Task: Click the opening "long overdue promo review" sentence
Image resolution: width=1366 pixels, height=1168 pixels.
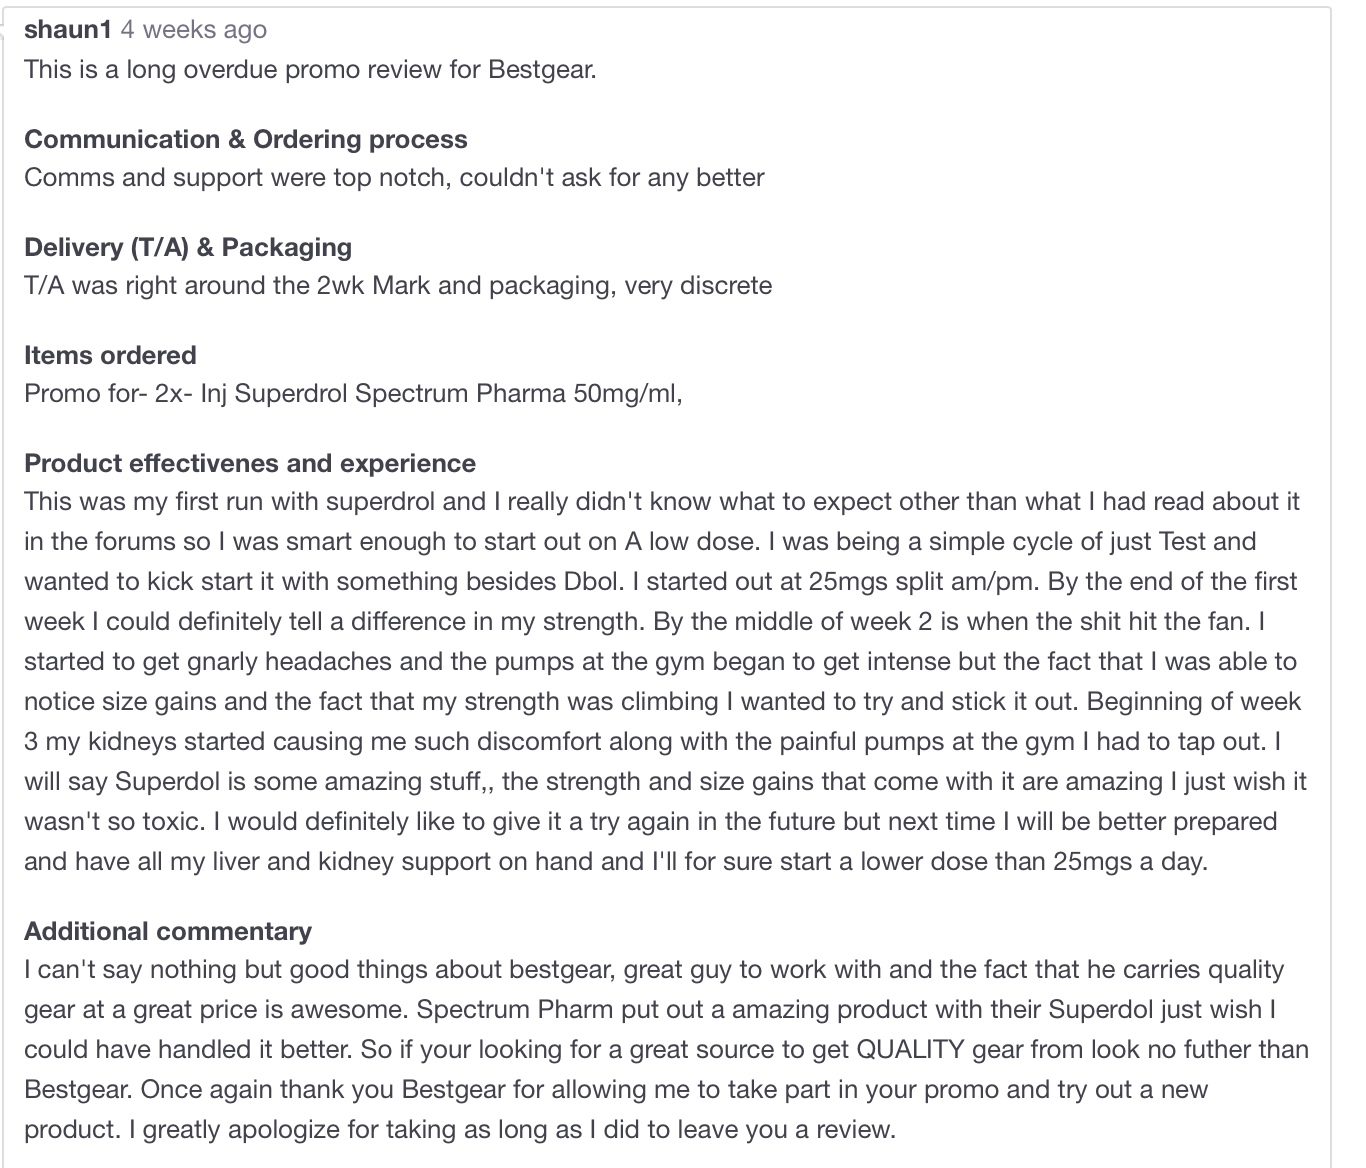Action: [310, 69]
